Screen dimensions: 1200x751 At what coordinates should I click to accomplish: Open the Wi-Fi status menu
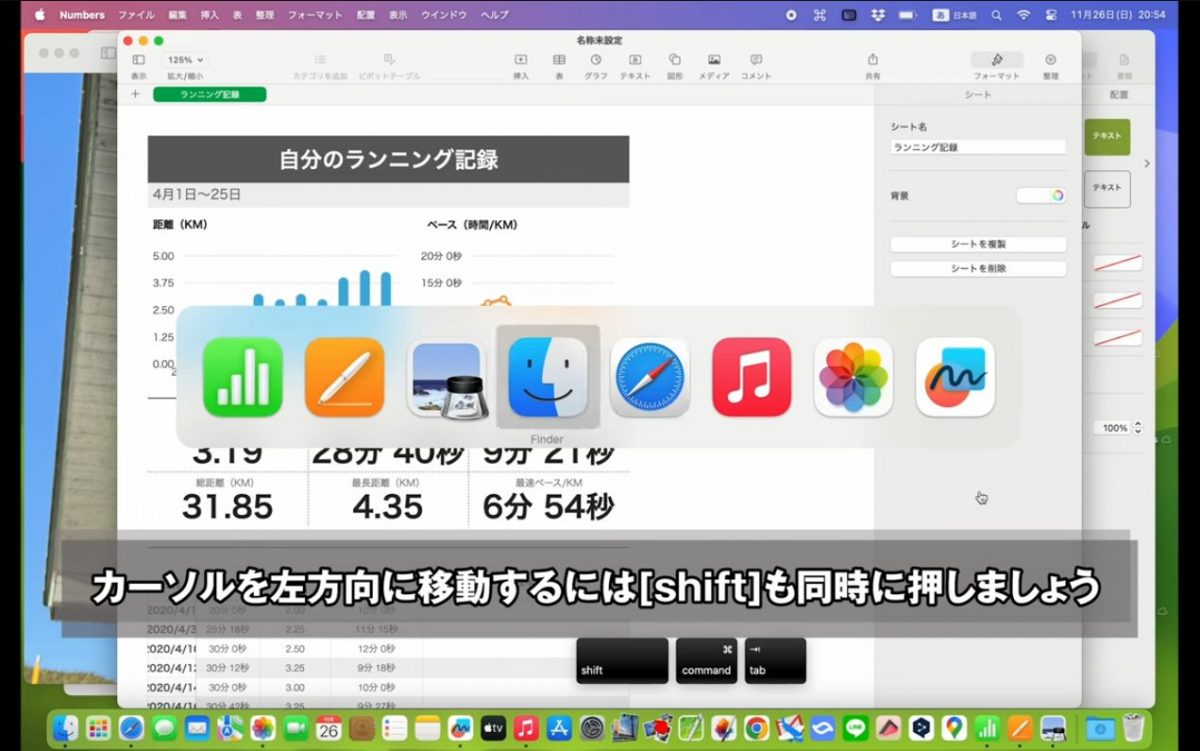pyautogui.click(x=1023, y=15)
